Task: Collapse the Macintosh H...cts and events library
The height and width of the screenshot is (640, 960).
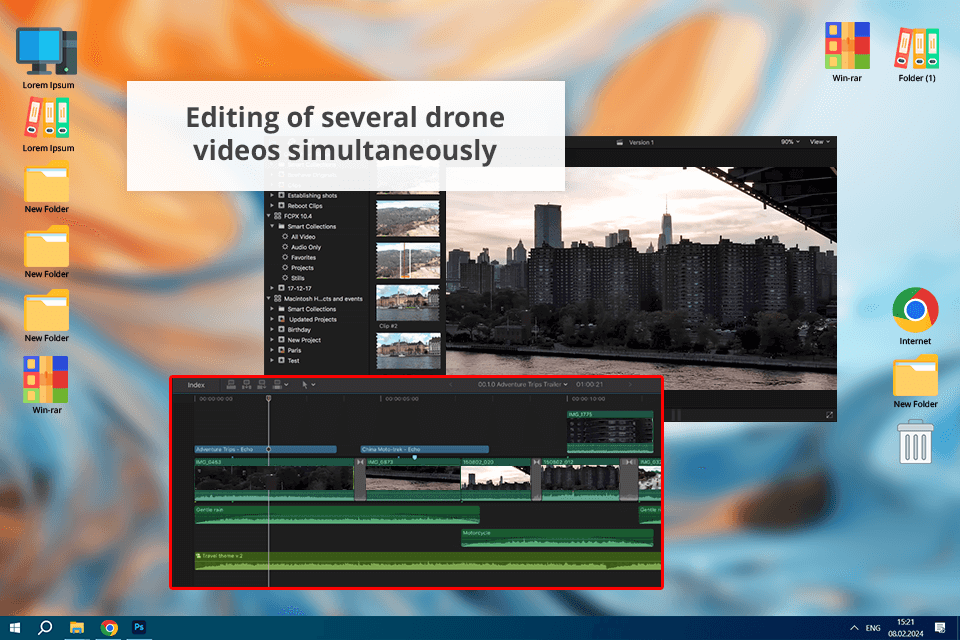Action: pos(268,299)
